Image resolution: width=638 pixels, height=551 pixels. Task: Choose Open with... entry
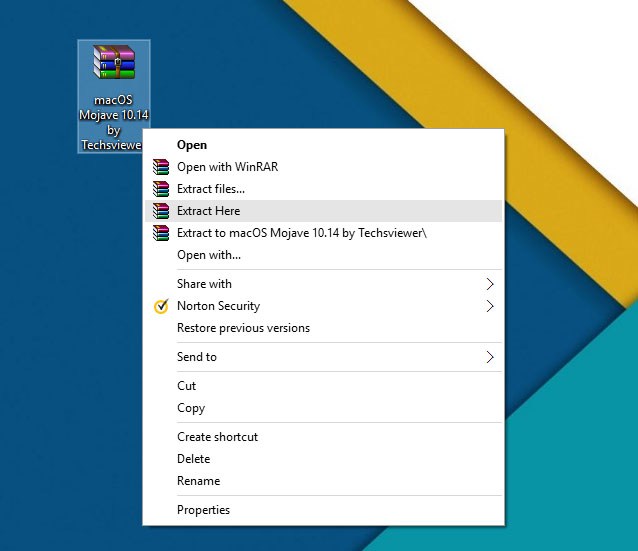[x=323, y=255]
